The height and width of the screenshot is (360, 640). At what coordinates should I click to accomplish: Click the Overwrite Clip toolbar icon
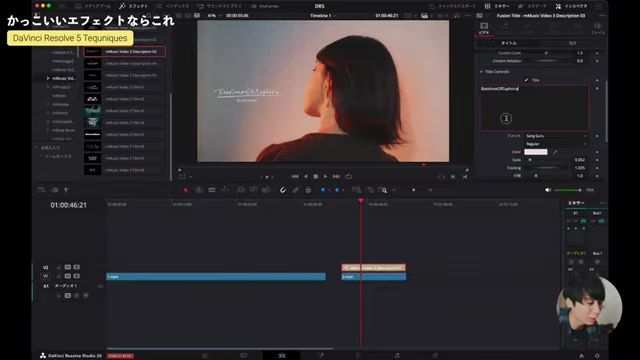253,190
